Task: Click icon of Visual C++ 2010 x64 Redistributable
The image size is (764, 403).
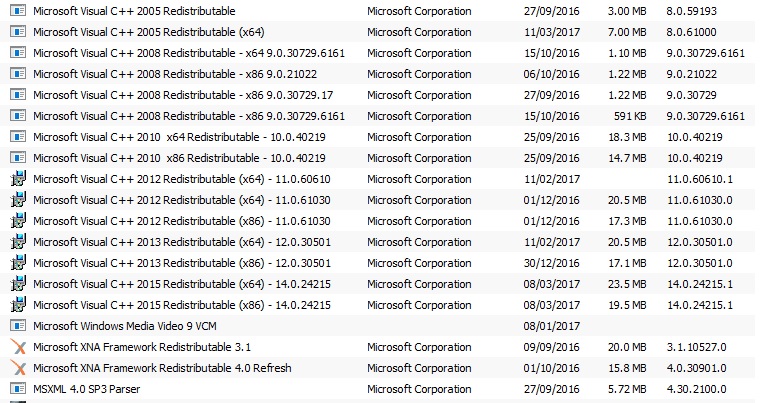Action: tap(18, 137)
